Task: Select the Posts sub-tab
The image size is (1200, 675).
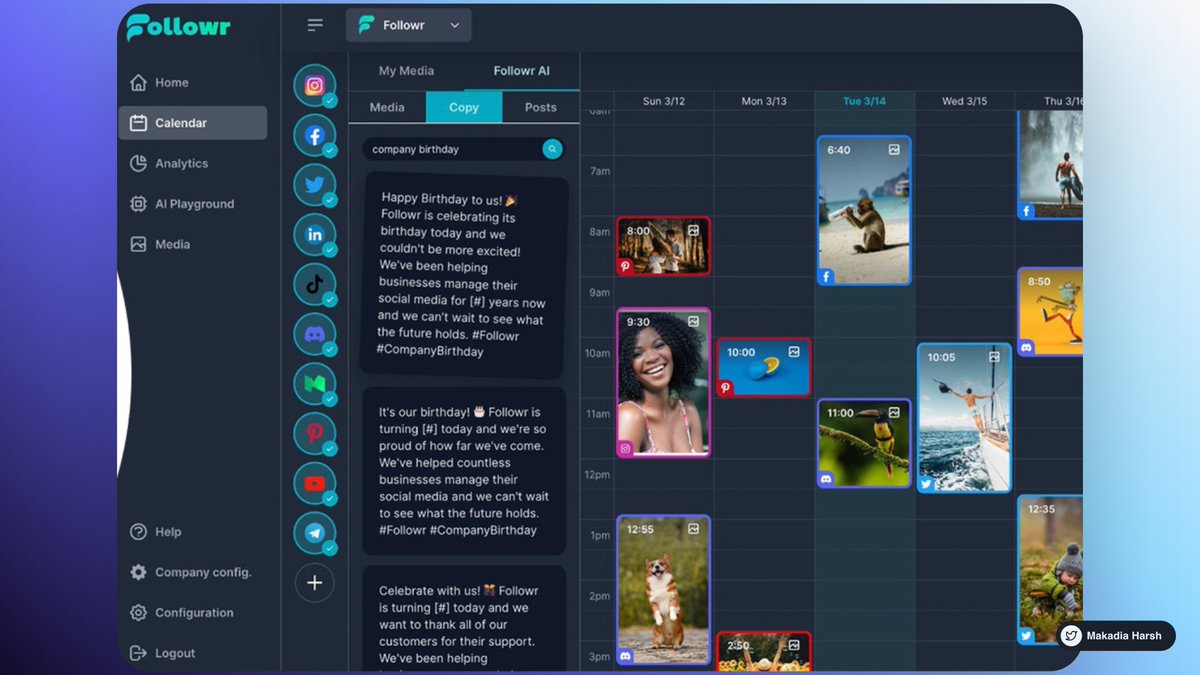Action: (x=541, y=107)
